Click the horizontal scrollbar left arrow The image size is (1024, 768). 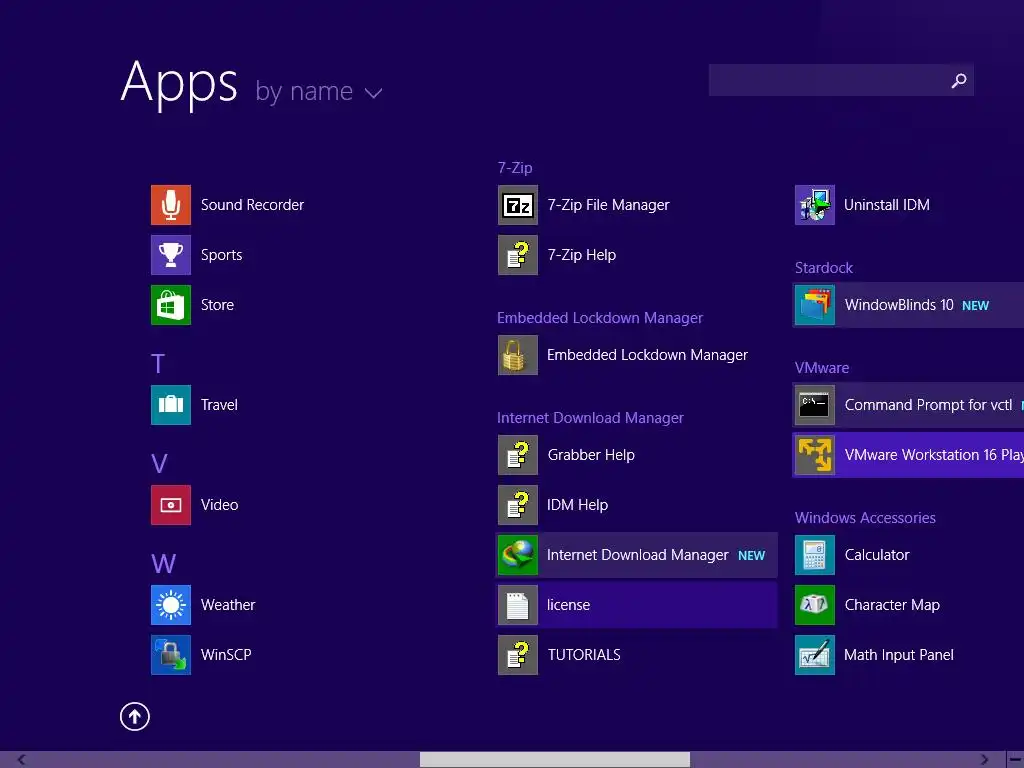[x=21, y=760]
